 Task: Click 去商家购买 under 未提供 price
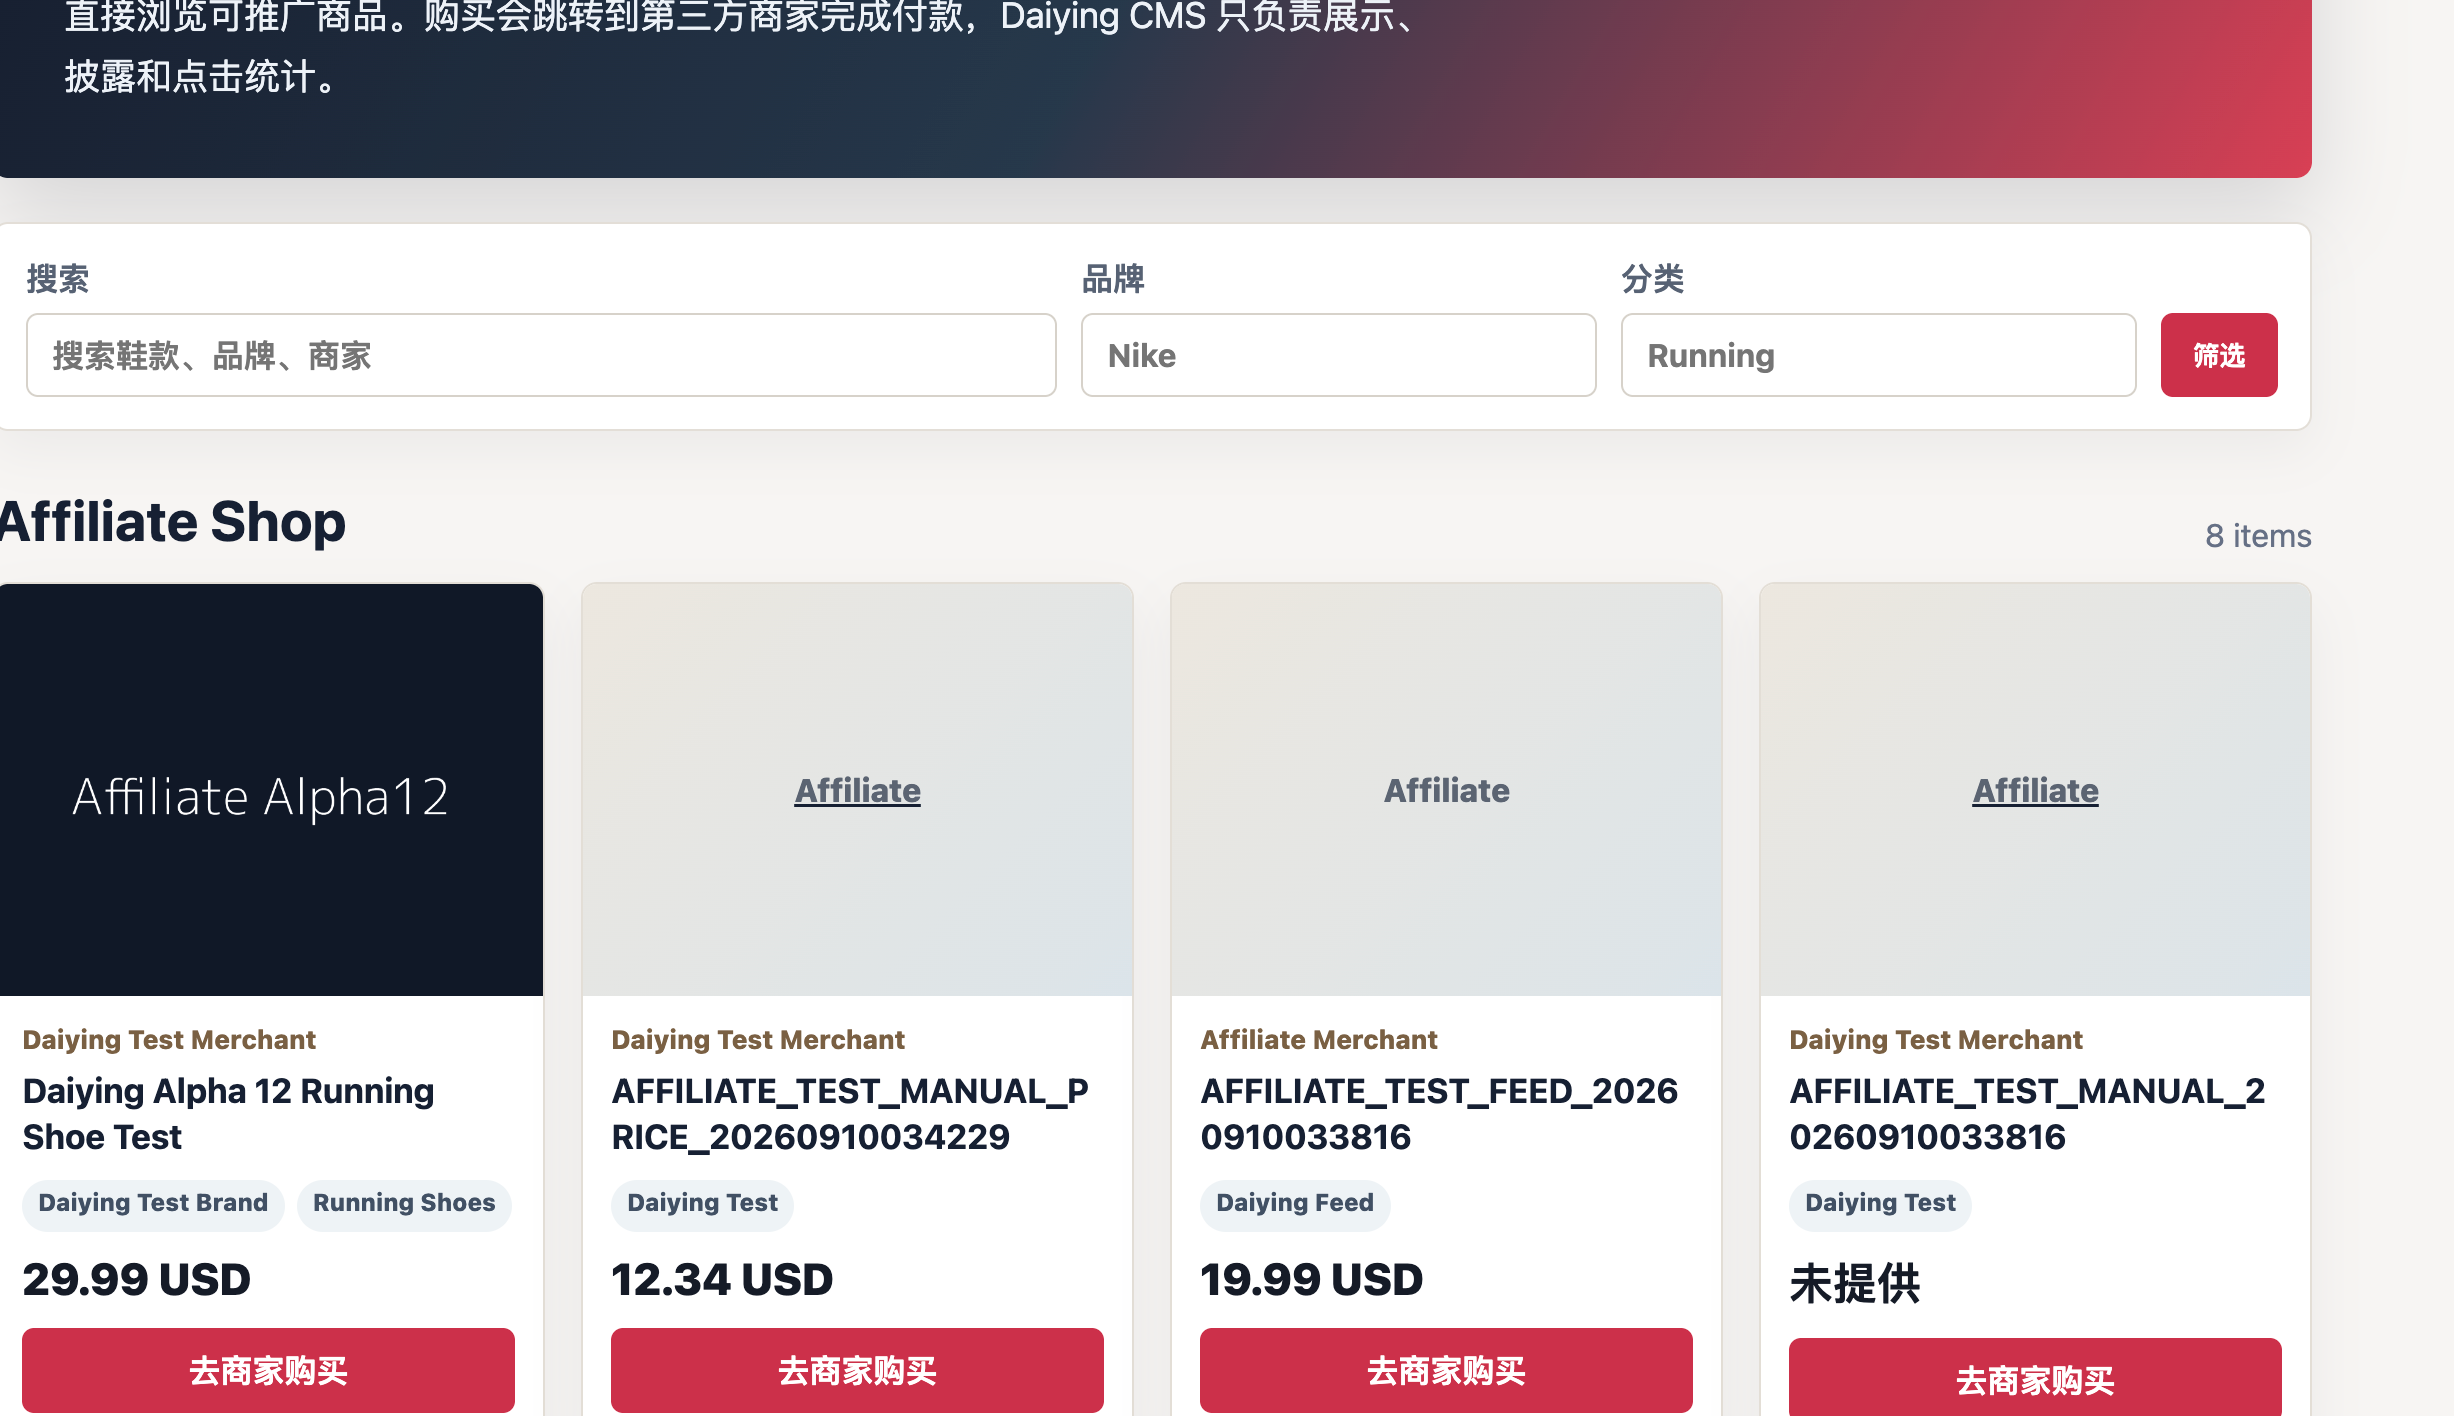2035,1378
